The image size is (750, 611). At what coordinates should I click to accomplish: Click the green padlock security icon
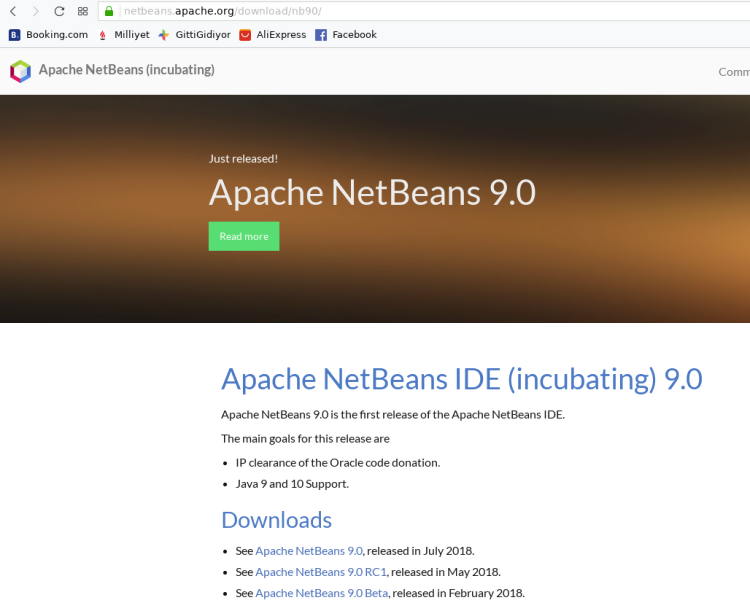(x=109, y=11)
